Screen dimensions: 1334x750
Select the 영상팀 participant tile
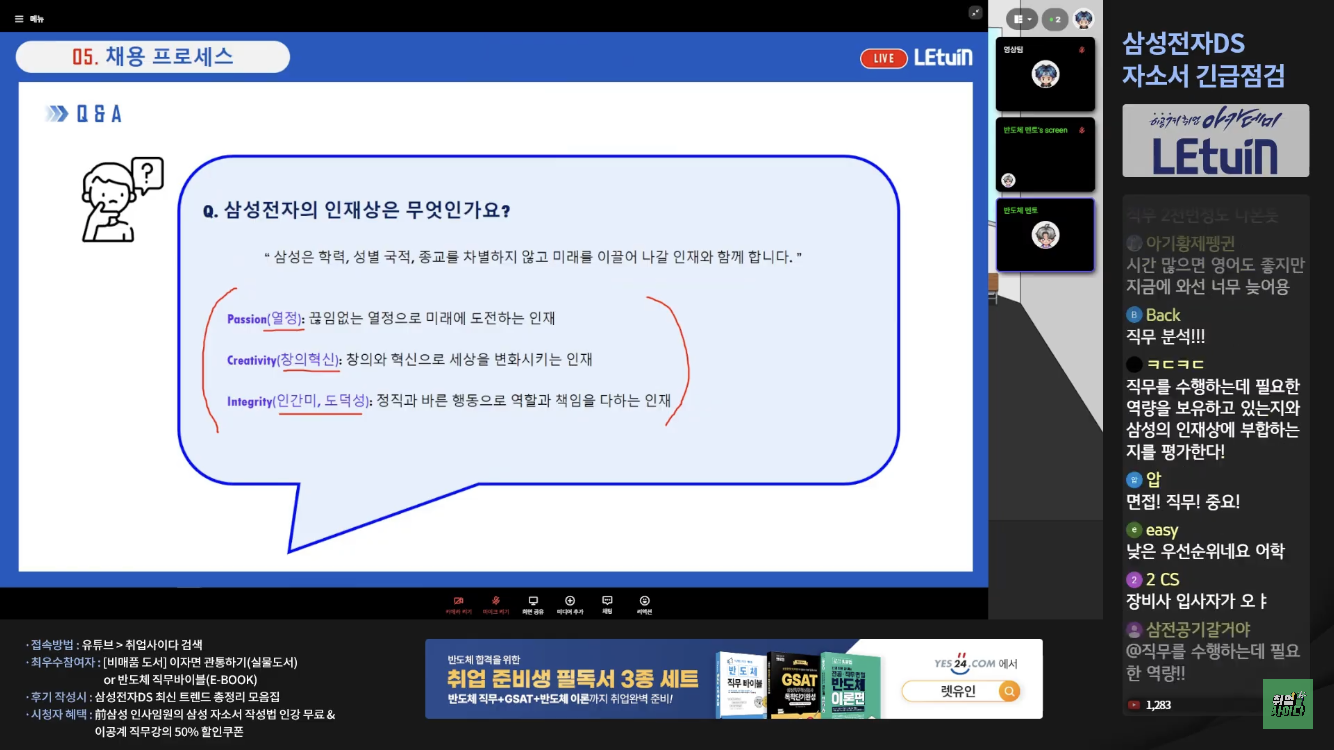tap(1045, 74)
